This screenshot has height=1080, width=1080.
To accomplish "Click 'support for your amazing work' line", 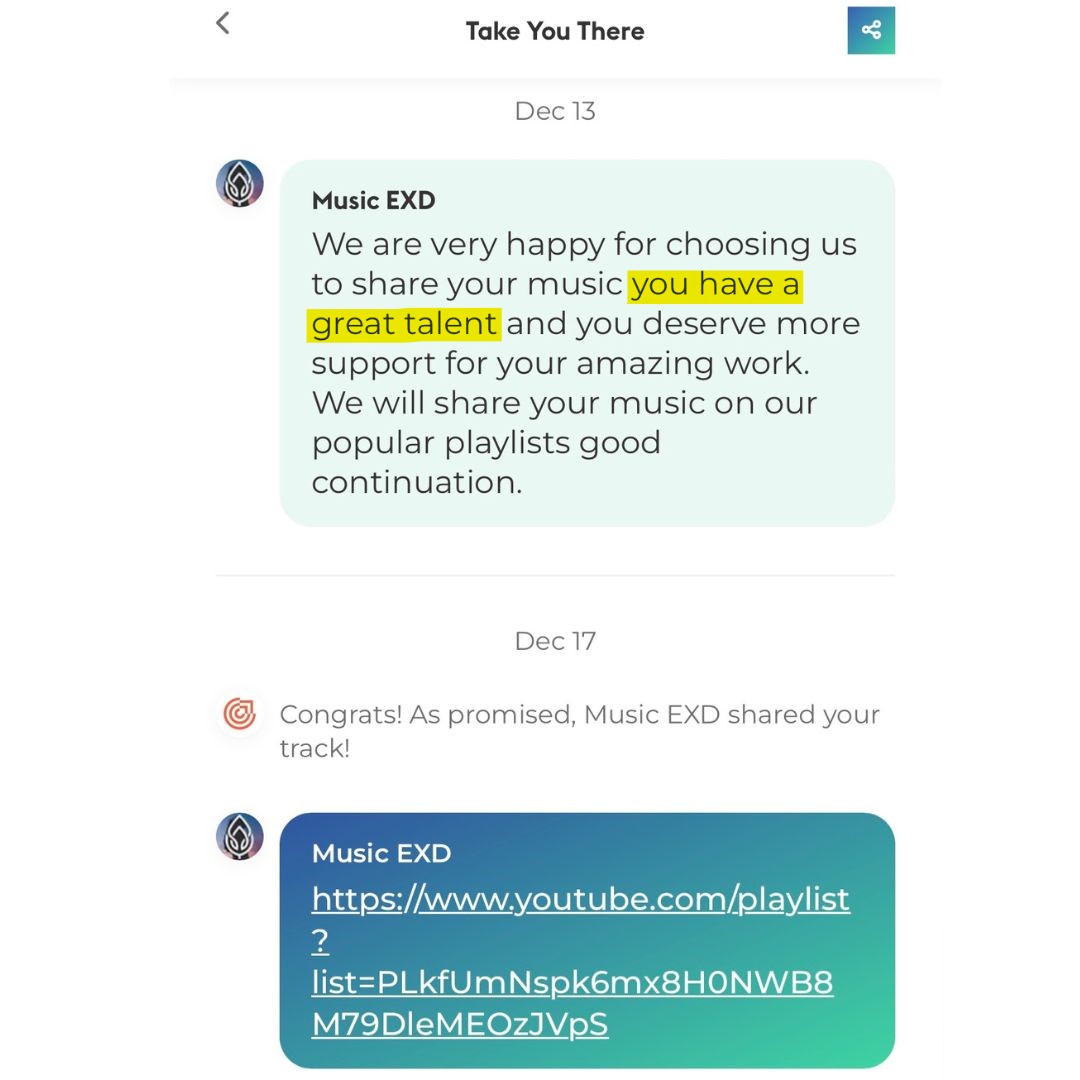I will point(560,364).
